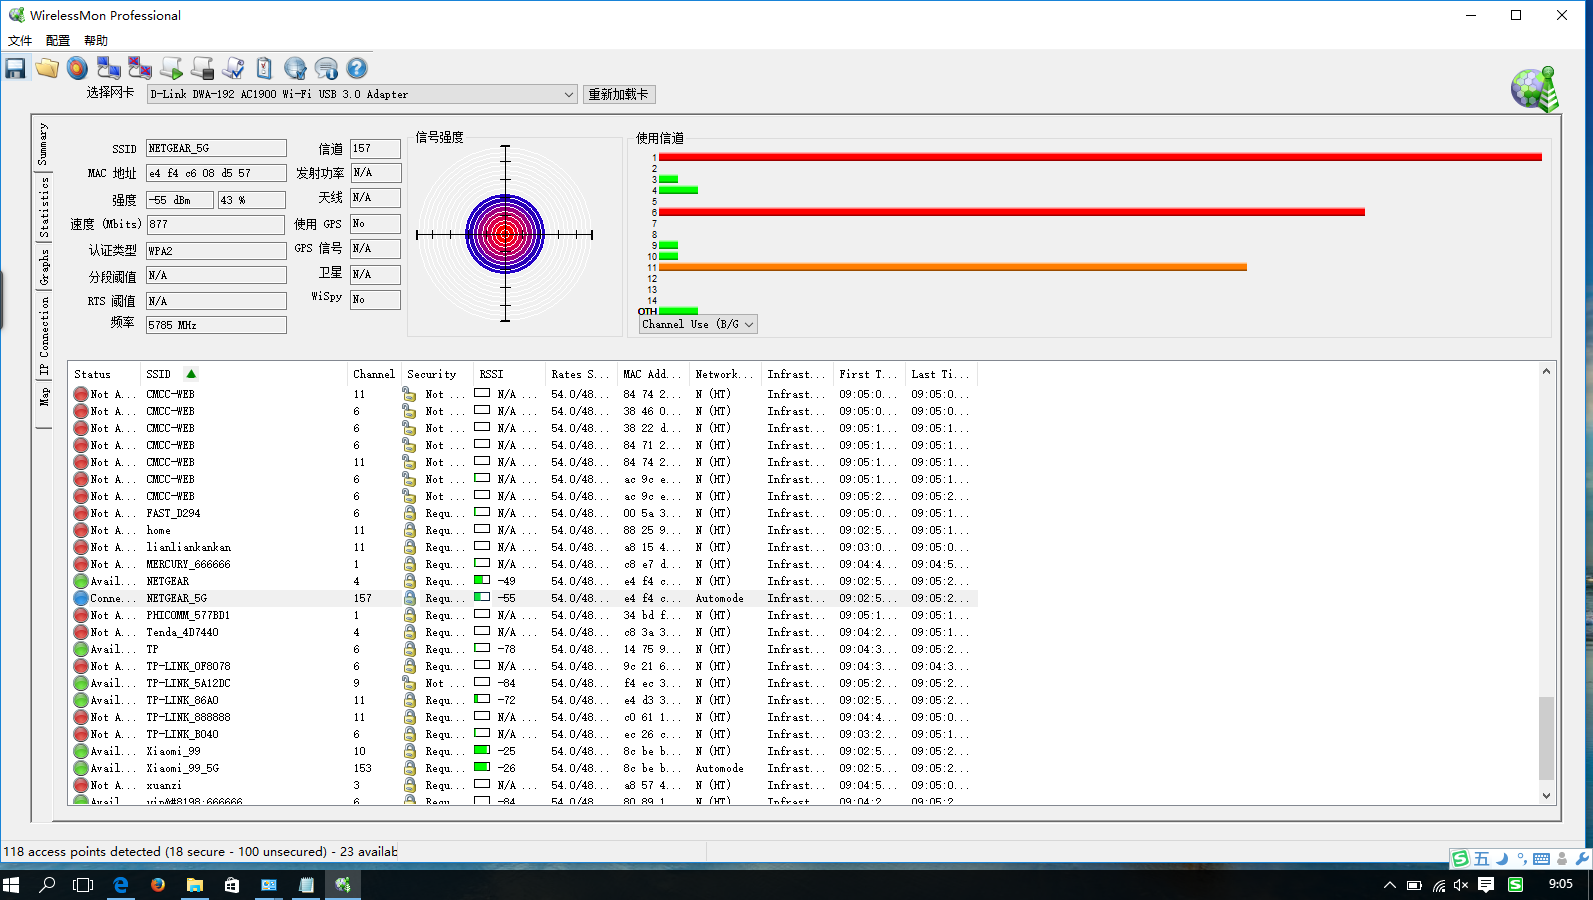Select the Tenda_4D7440 network row

tap(523, 632)
